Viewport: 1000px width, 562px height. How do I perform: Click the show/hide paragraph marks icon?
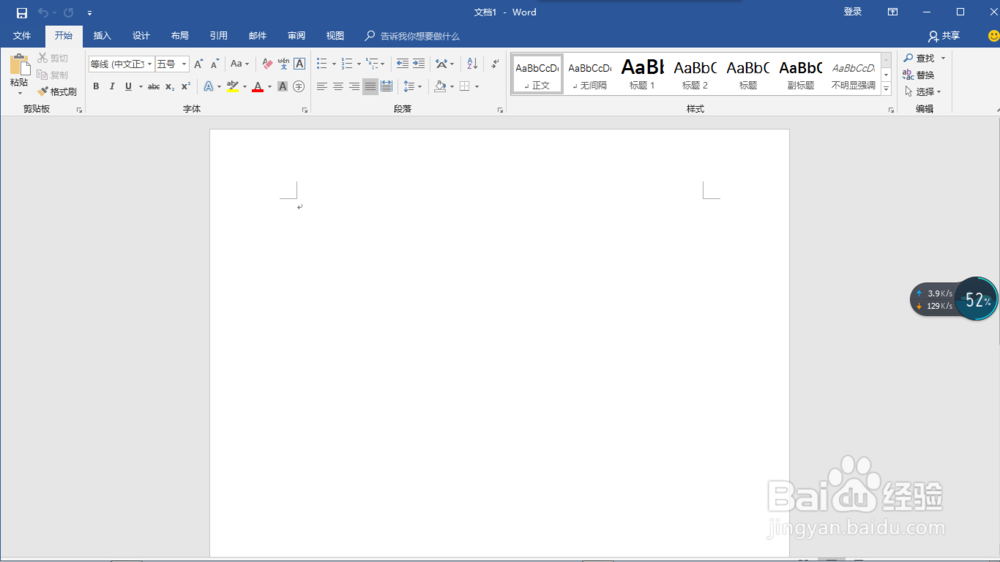click(495, 63)
